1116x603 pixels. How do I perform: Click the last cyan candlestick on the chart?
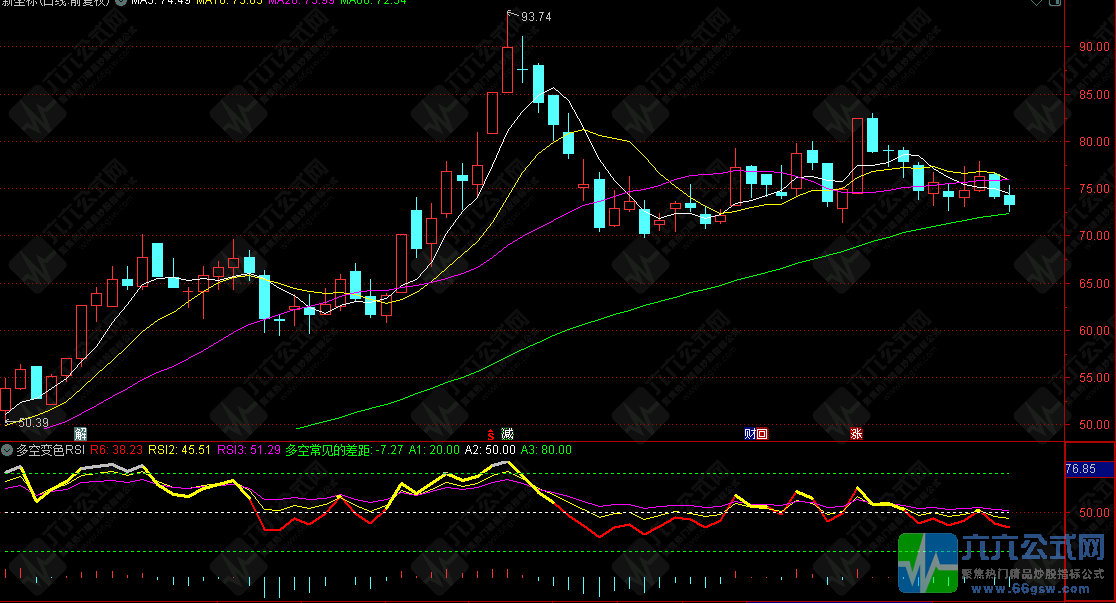click(1009, 200)
